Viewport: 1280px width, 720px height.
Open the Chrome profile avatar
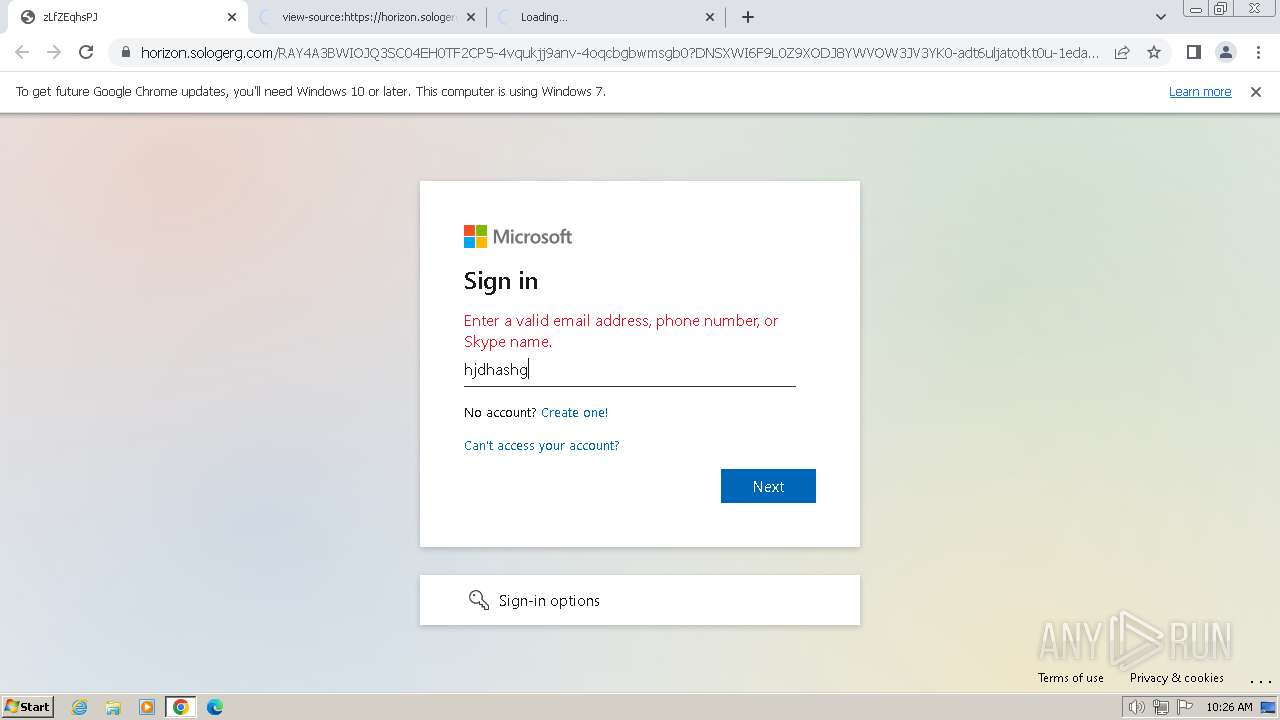coord(1225,52)
